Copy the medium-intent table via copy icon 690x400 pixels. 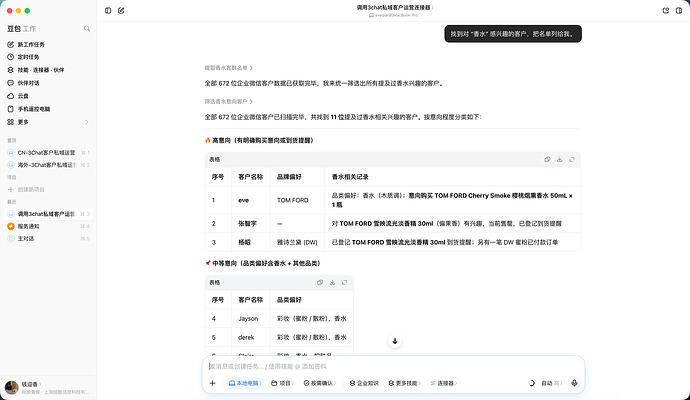tap(320, 283)
